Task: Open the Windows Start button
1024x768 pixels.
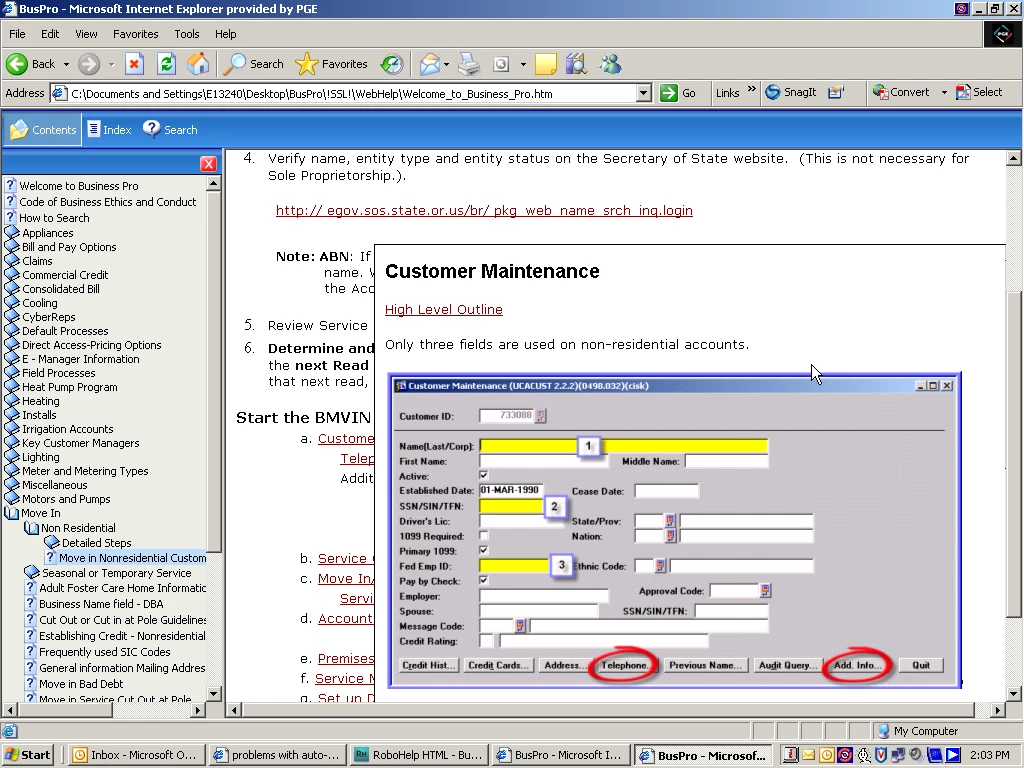Action: pyautogui.click(x=27, y=755)
